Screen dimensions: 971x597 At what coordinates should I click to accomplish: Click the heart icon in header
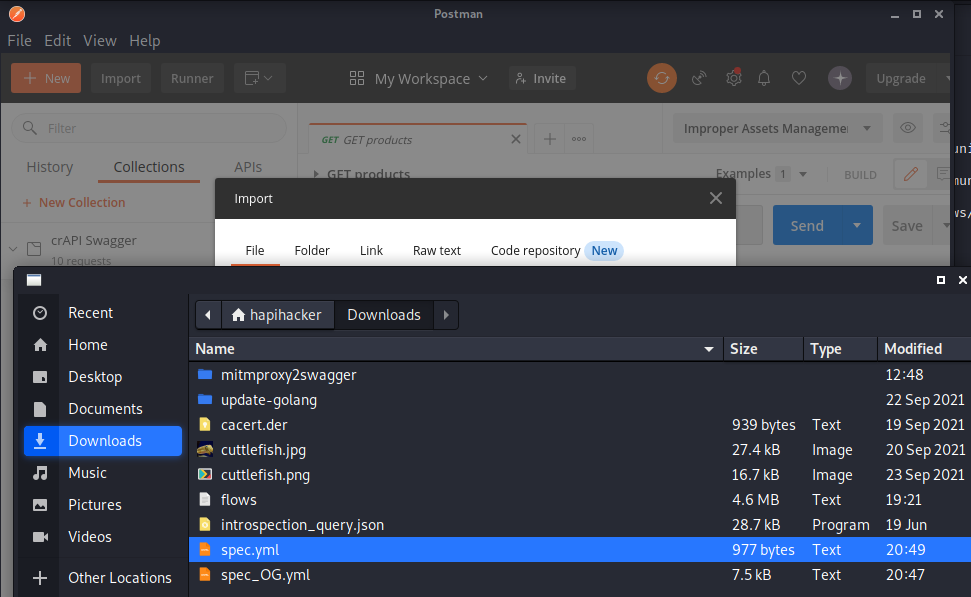(798, 78)
